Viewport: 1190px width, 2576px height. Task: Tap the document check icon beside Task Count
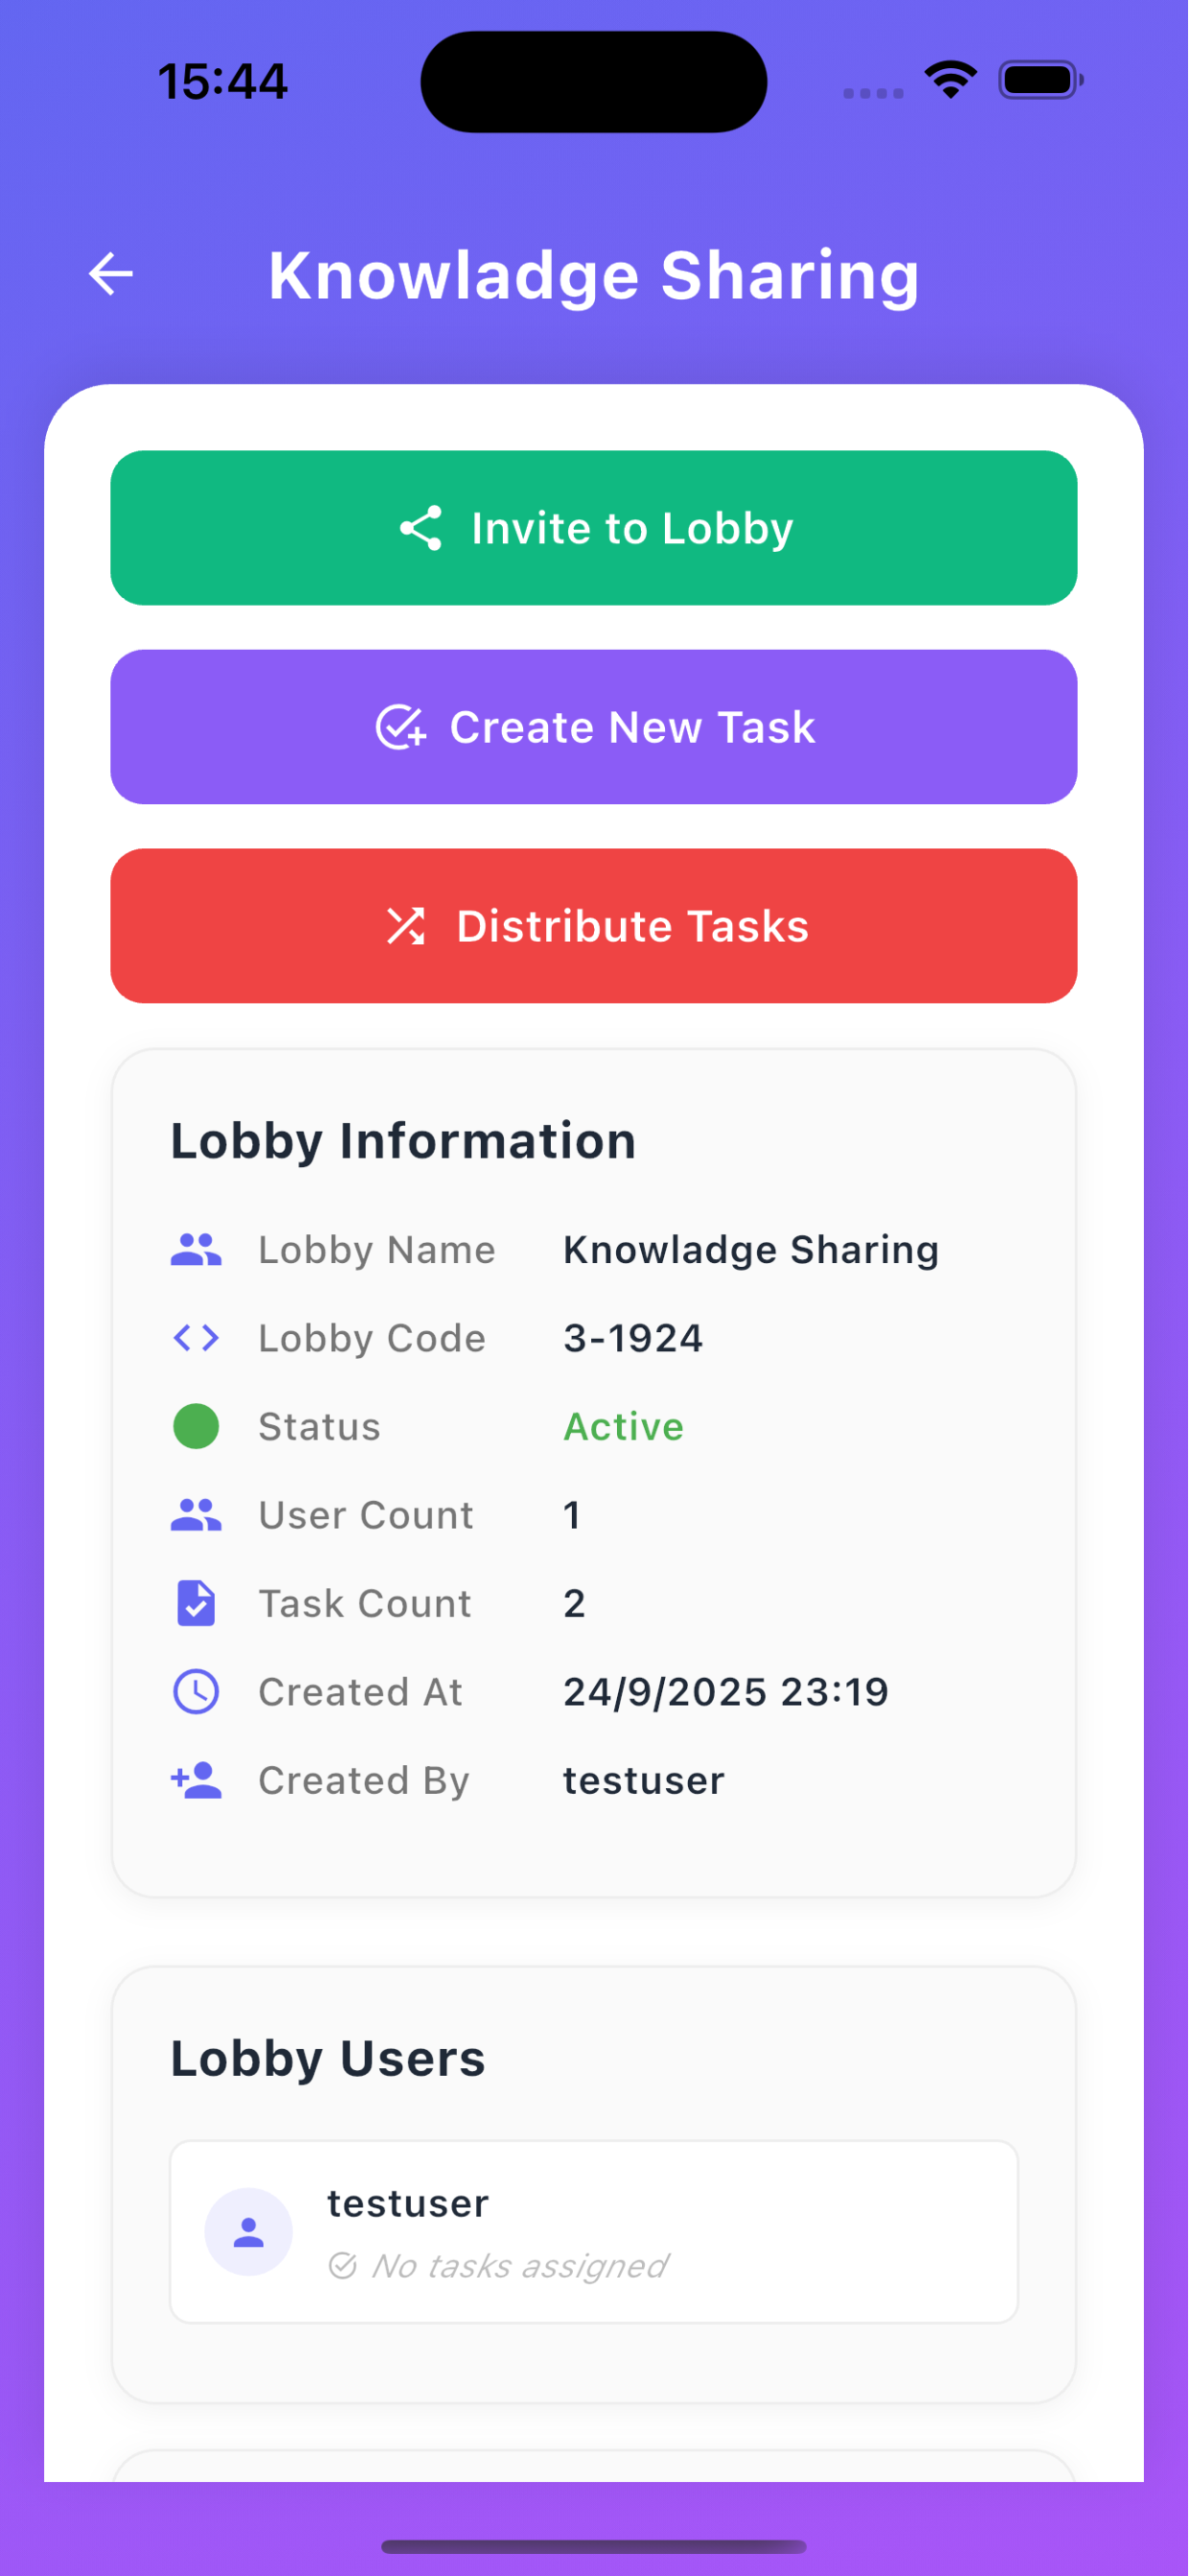click(196, 1603)
